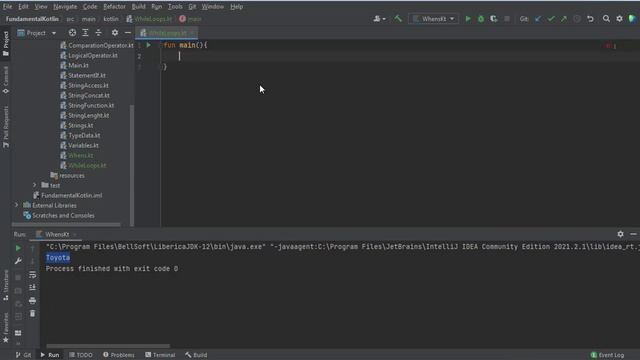
Task: Click the run gutter arrow beside fun main
Action: point(149,45)
